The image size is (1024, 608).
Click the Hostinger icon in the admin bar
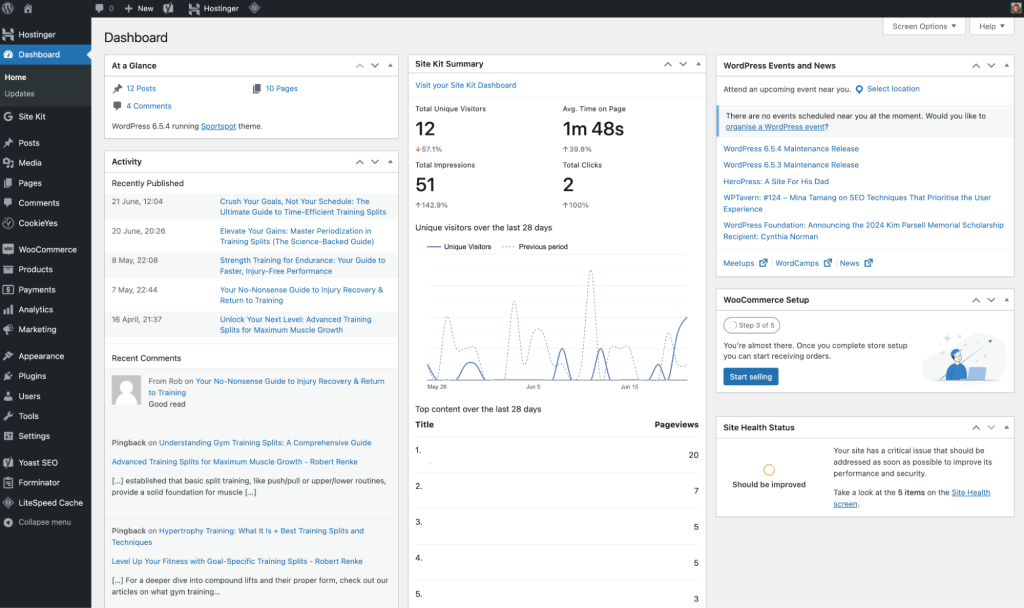(193, 7)
